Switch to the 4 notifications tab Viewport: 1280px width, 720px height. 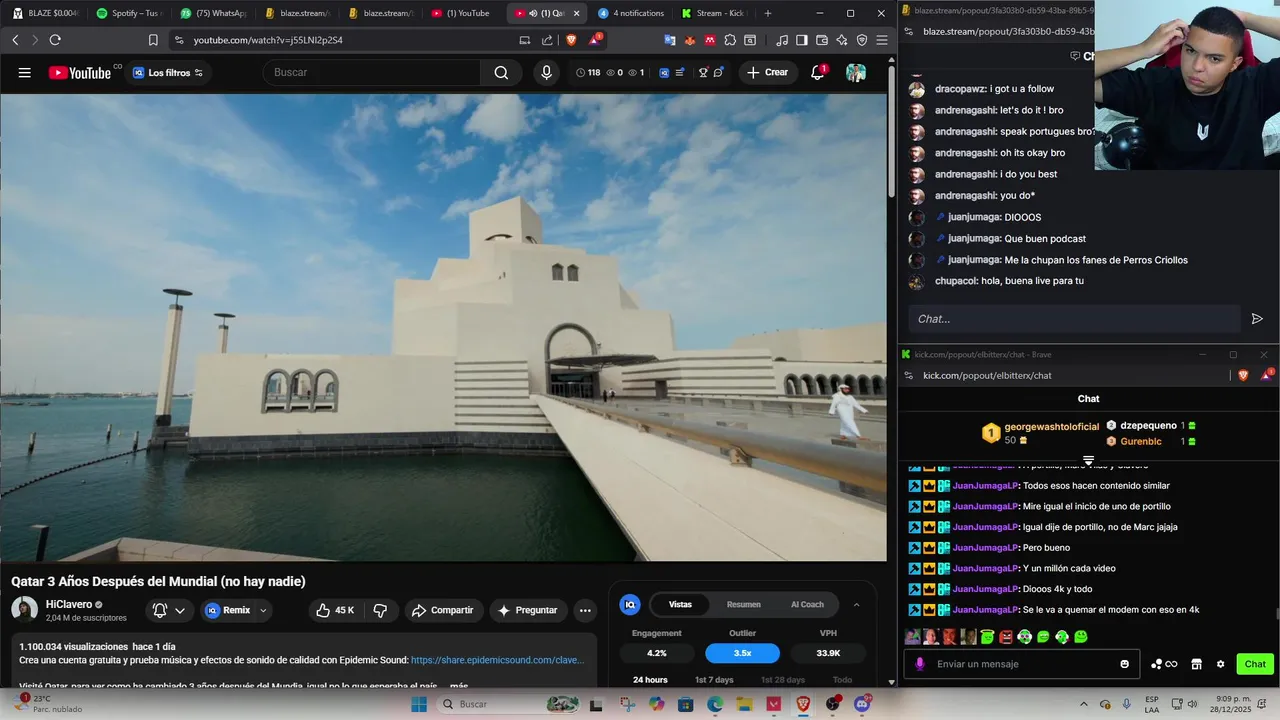(x=630, y=13)
